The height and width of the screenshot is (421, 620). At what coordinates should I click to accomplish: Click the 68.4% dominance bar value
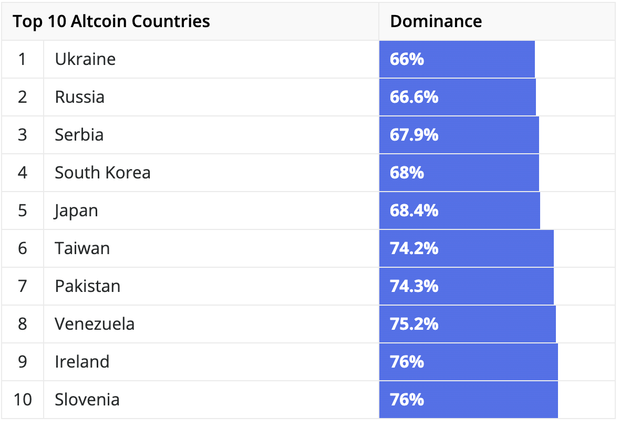tap(414, 211)
